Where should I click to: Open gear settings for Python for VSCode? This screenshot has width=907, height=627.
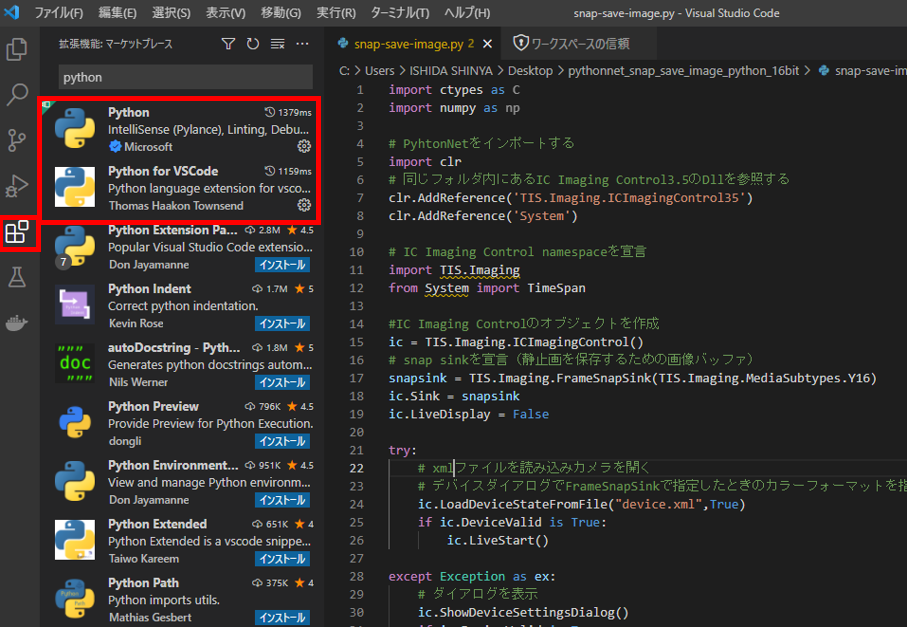pos(304,205)
